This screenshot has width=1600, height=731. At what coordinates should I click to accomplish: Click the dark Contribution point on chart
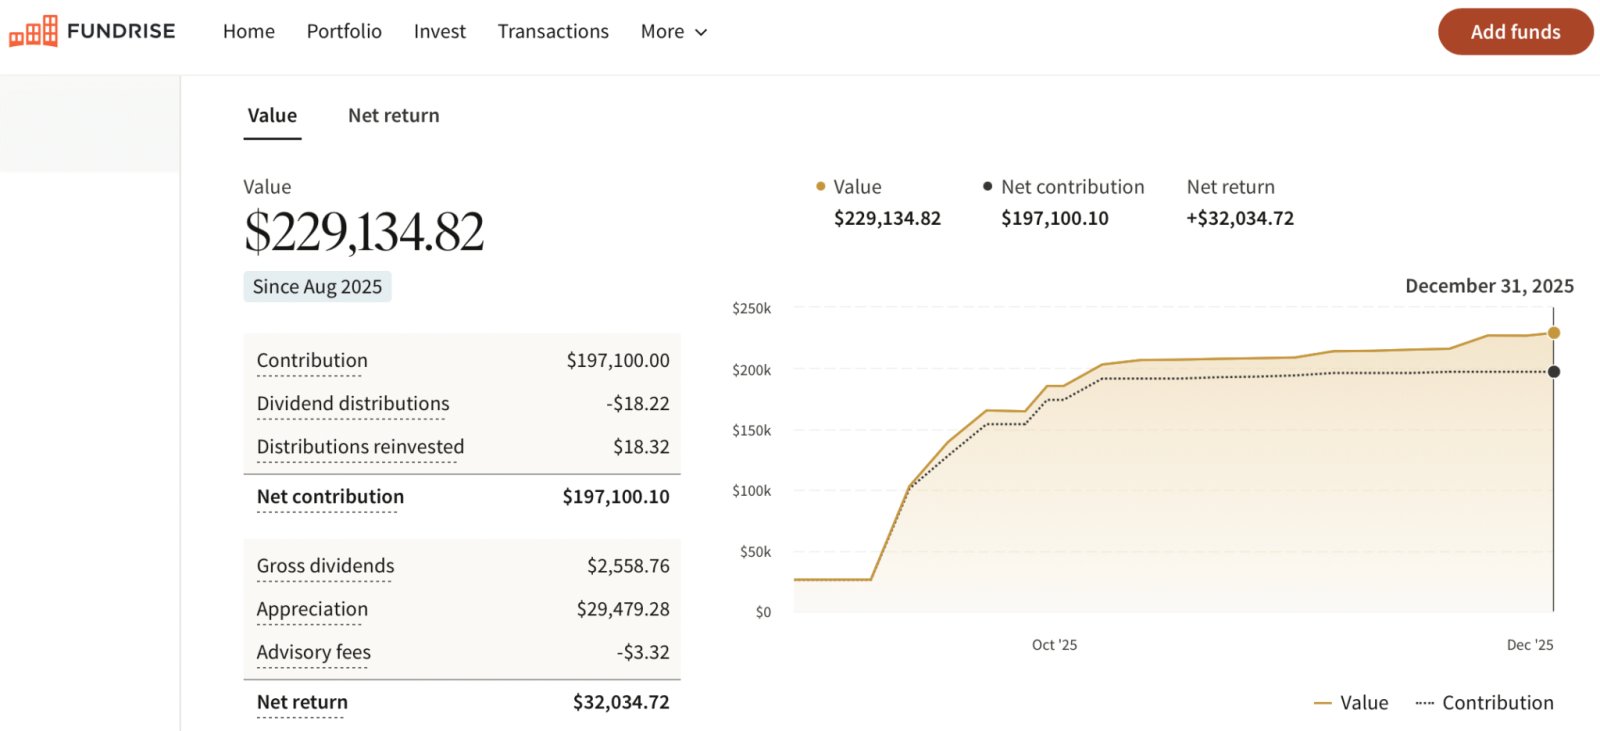(x=1553, y=372)
